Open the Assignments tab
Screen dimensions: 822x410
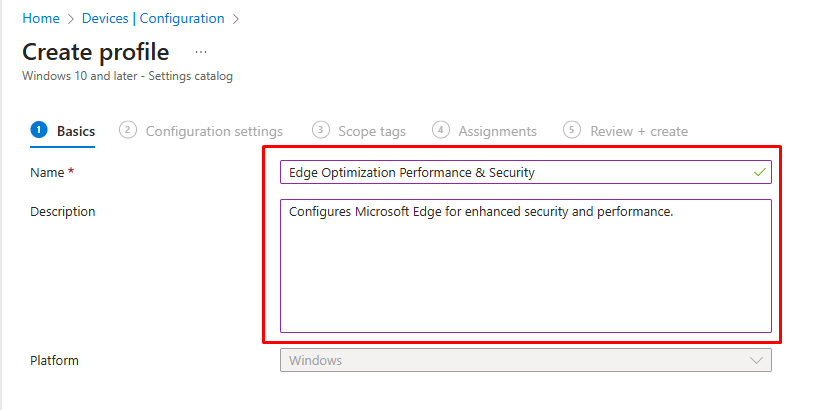click(x=497, y=131)
